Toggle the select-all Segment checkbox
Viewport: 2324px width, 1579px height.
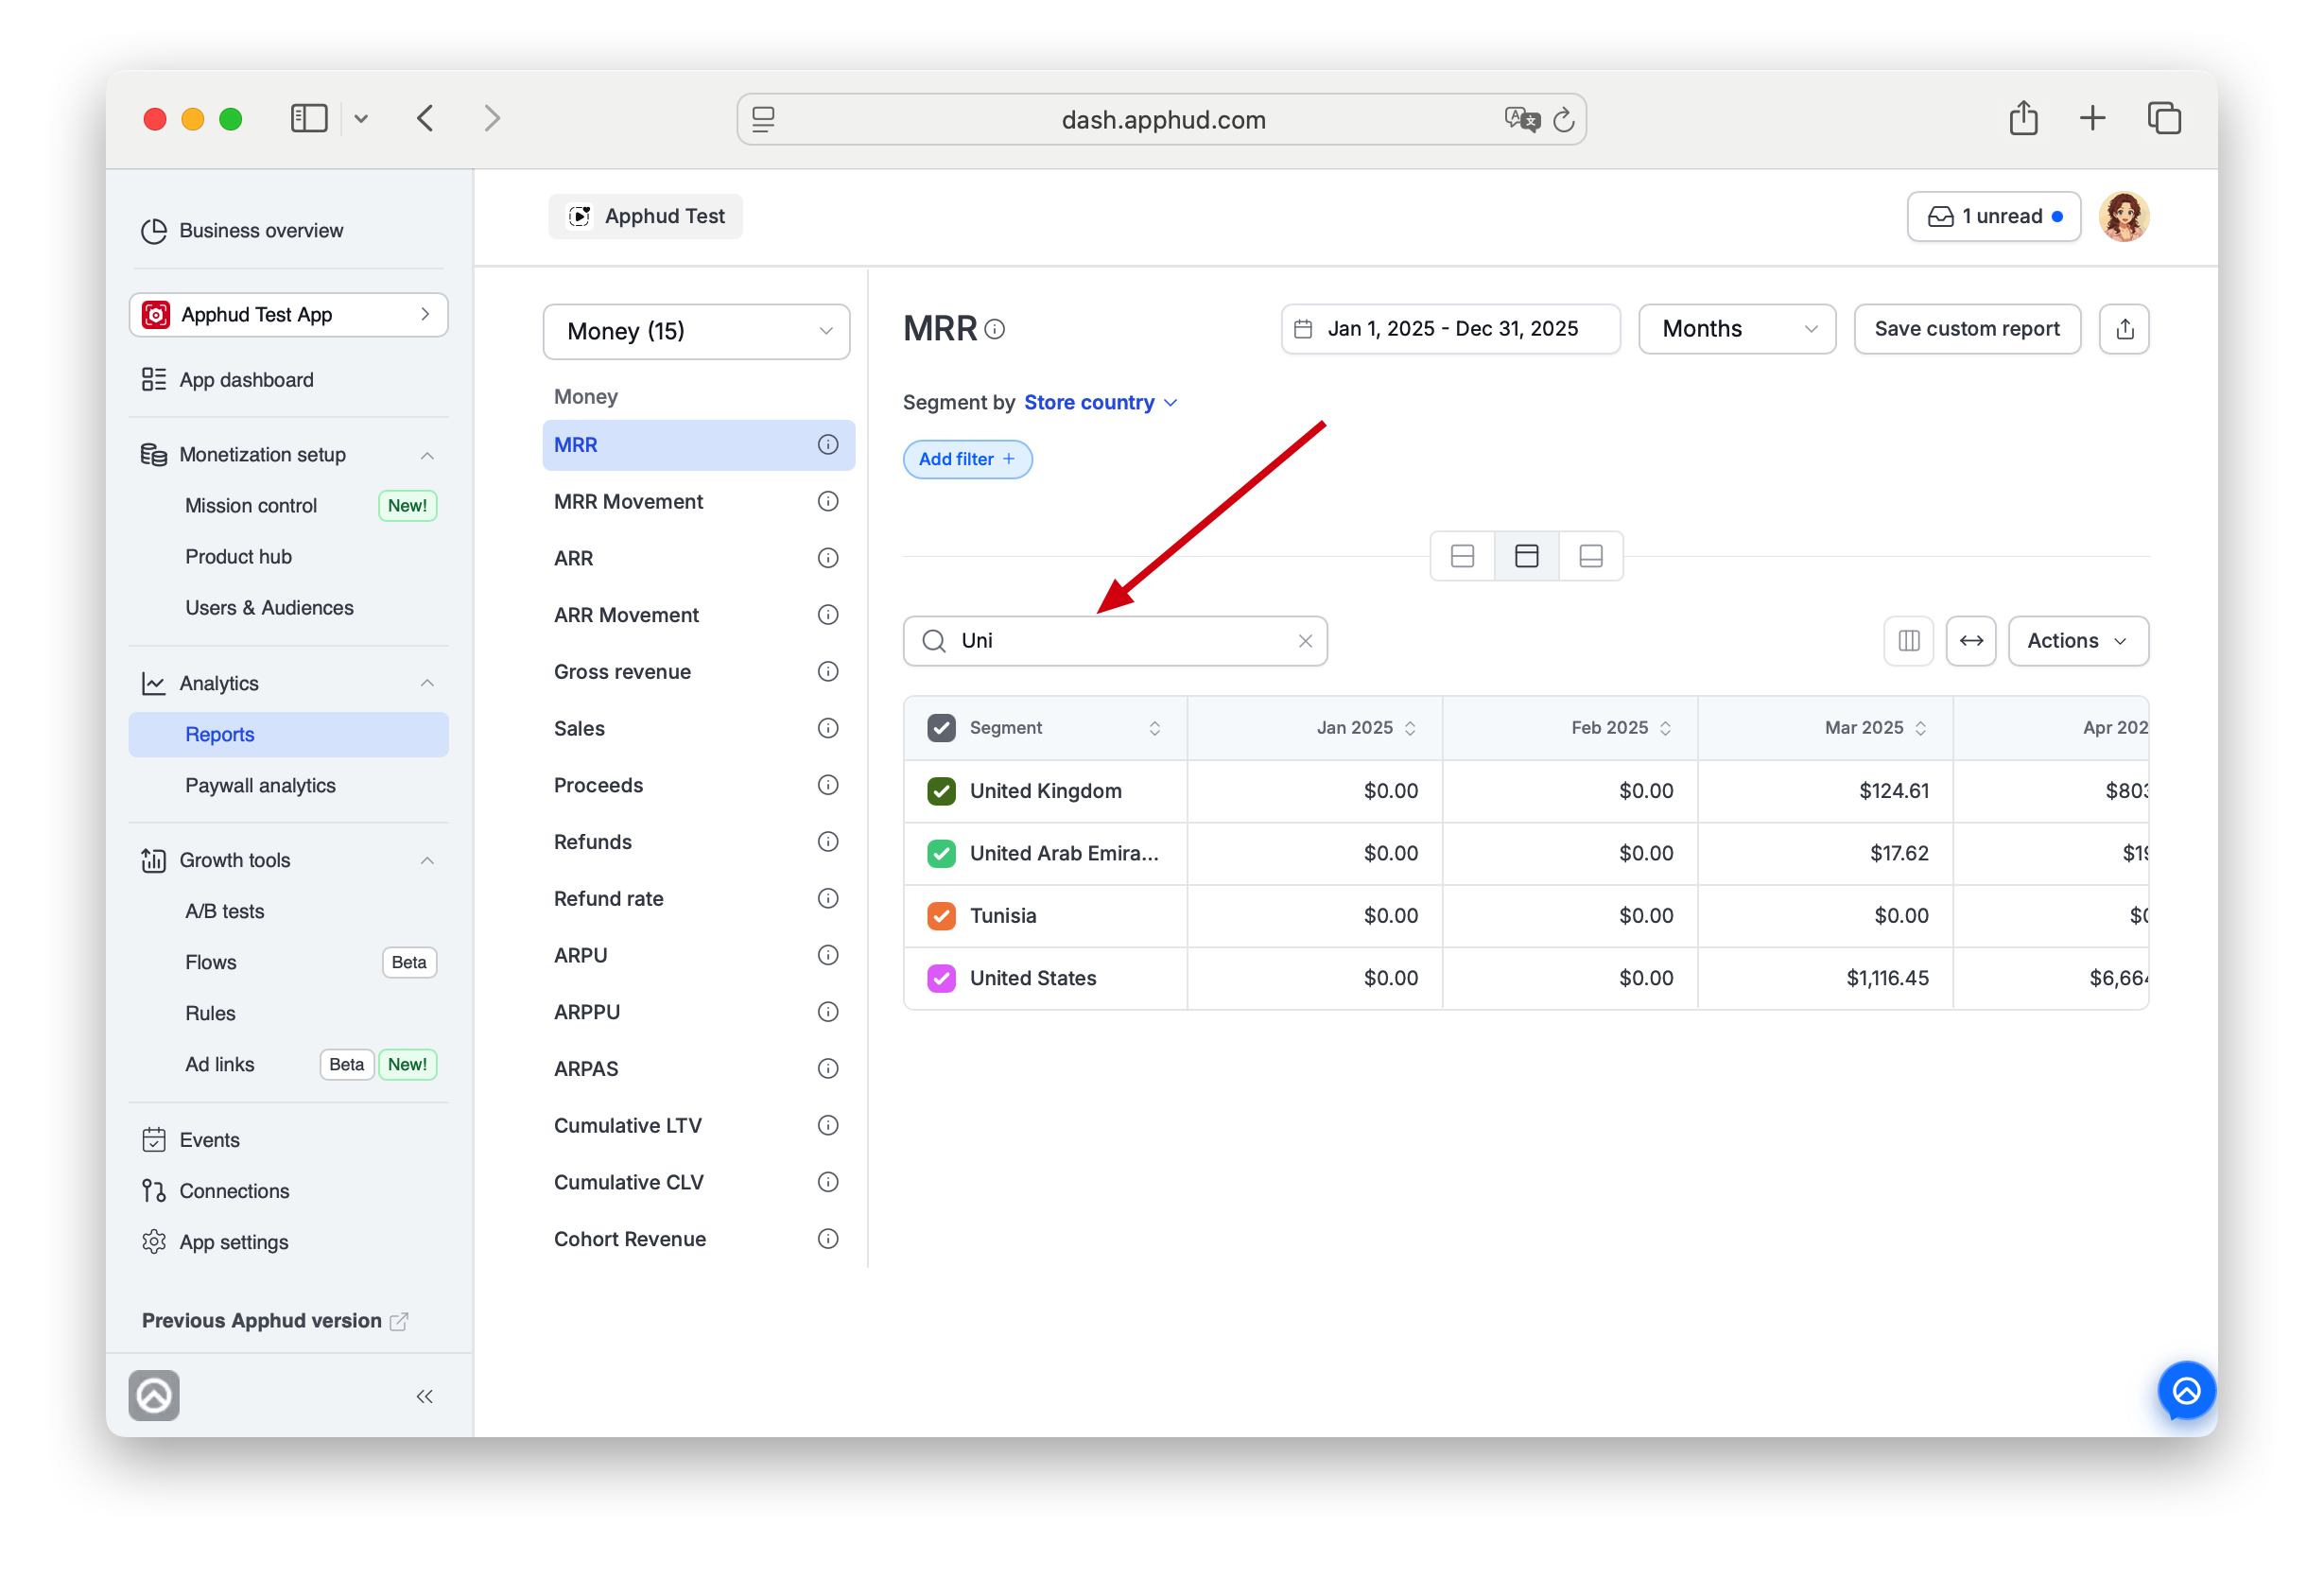941,728
